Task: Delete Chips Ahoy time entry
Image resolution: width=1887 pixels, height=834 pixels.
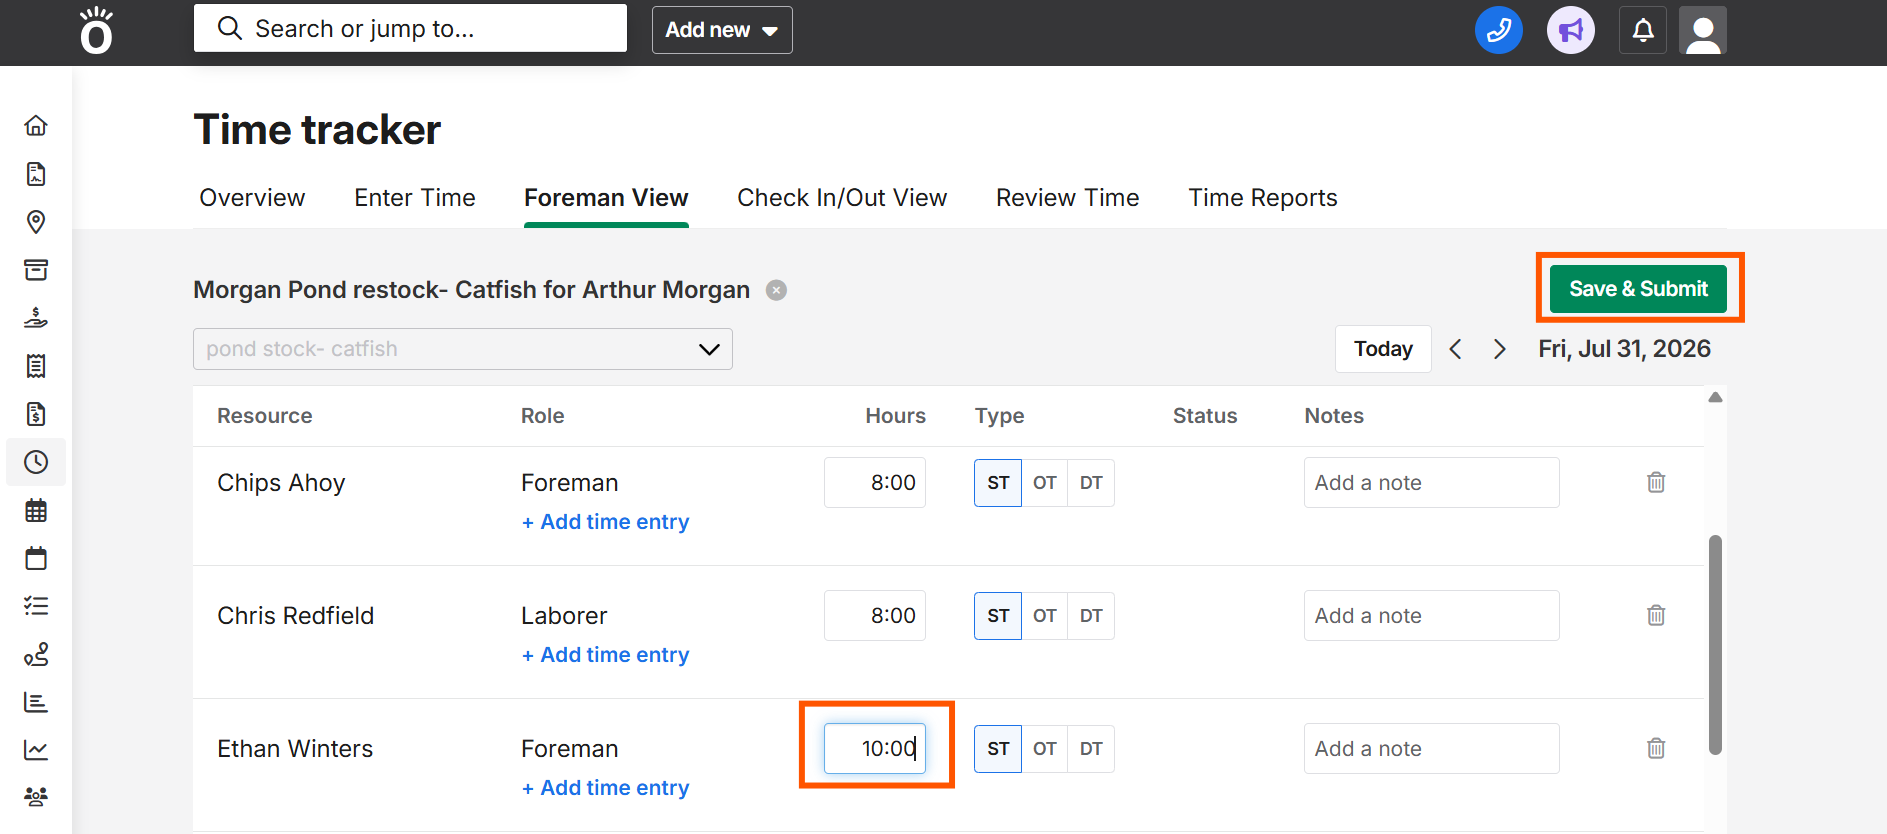Action: point(1656,482)
